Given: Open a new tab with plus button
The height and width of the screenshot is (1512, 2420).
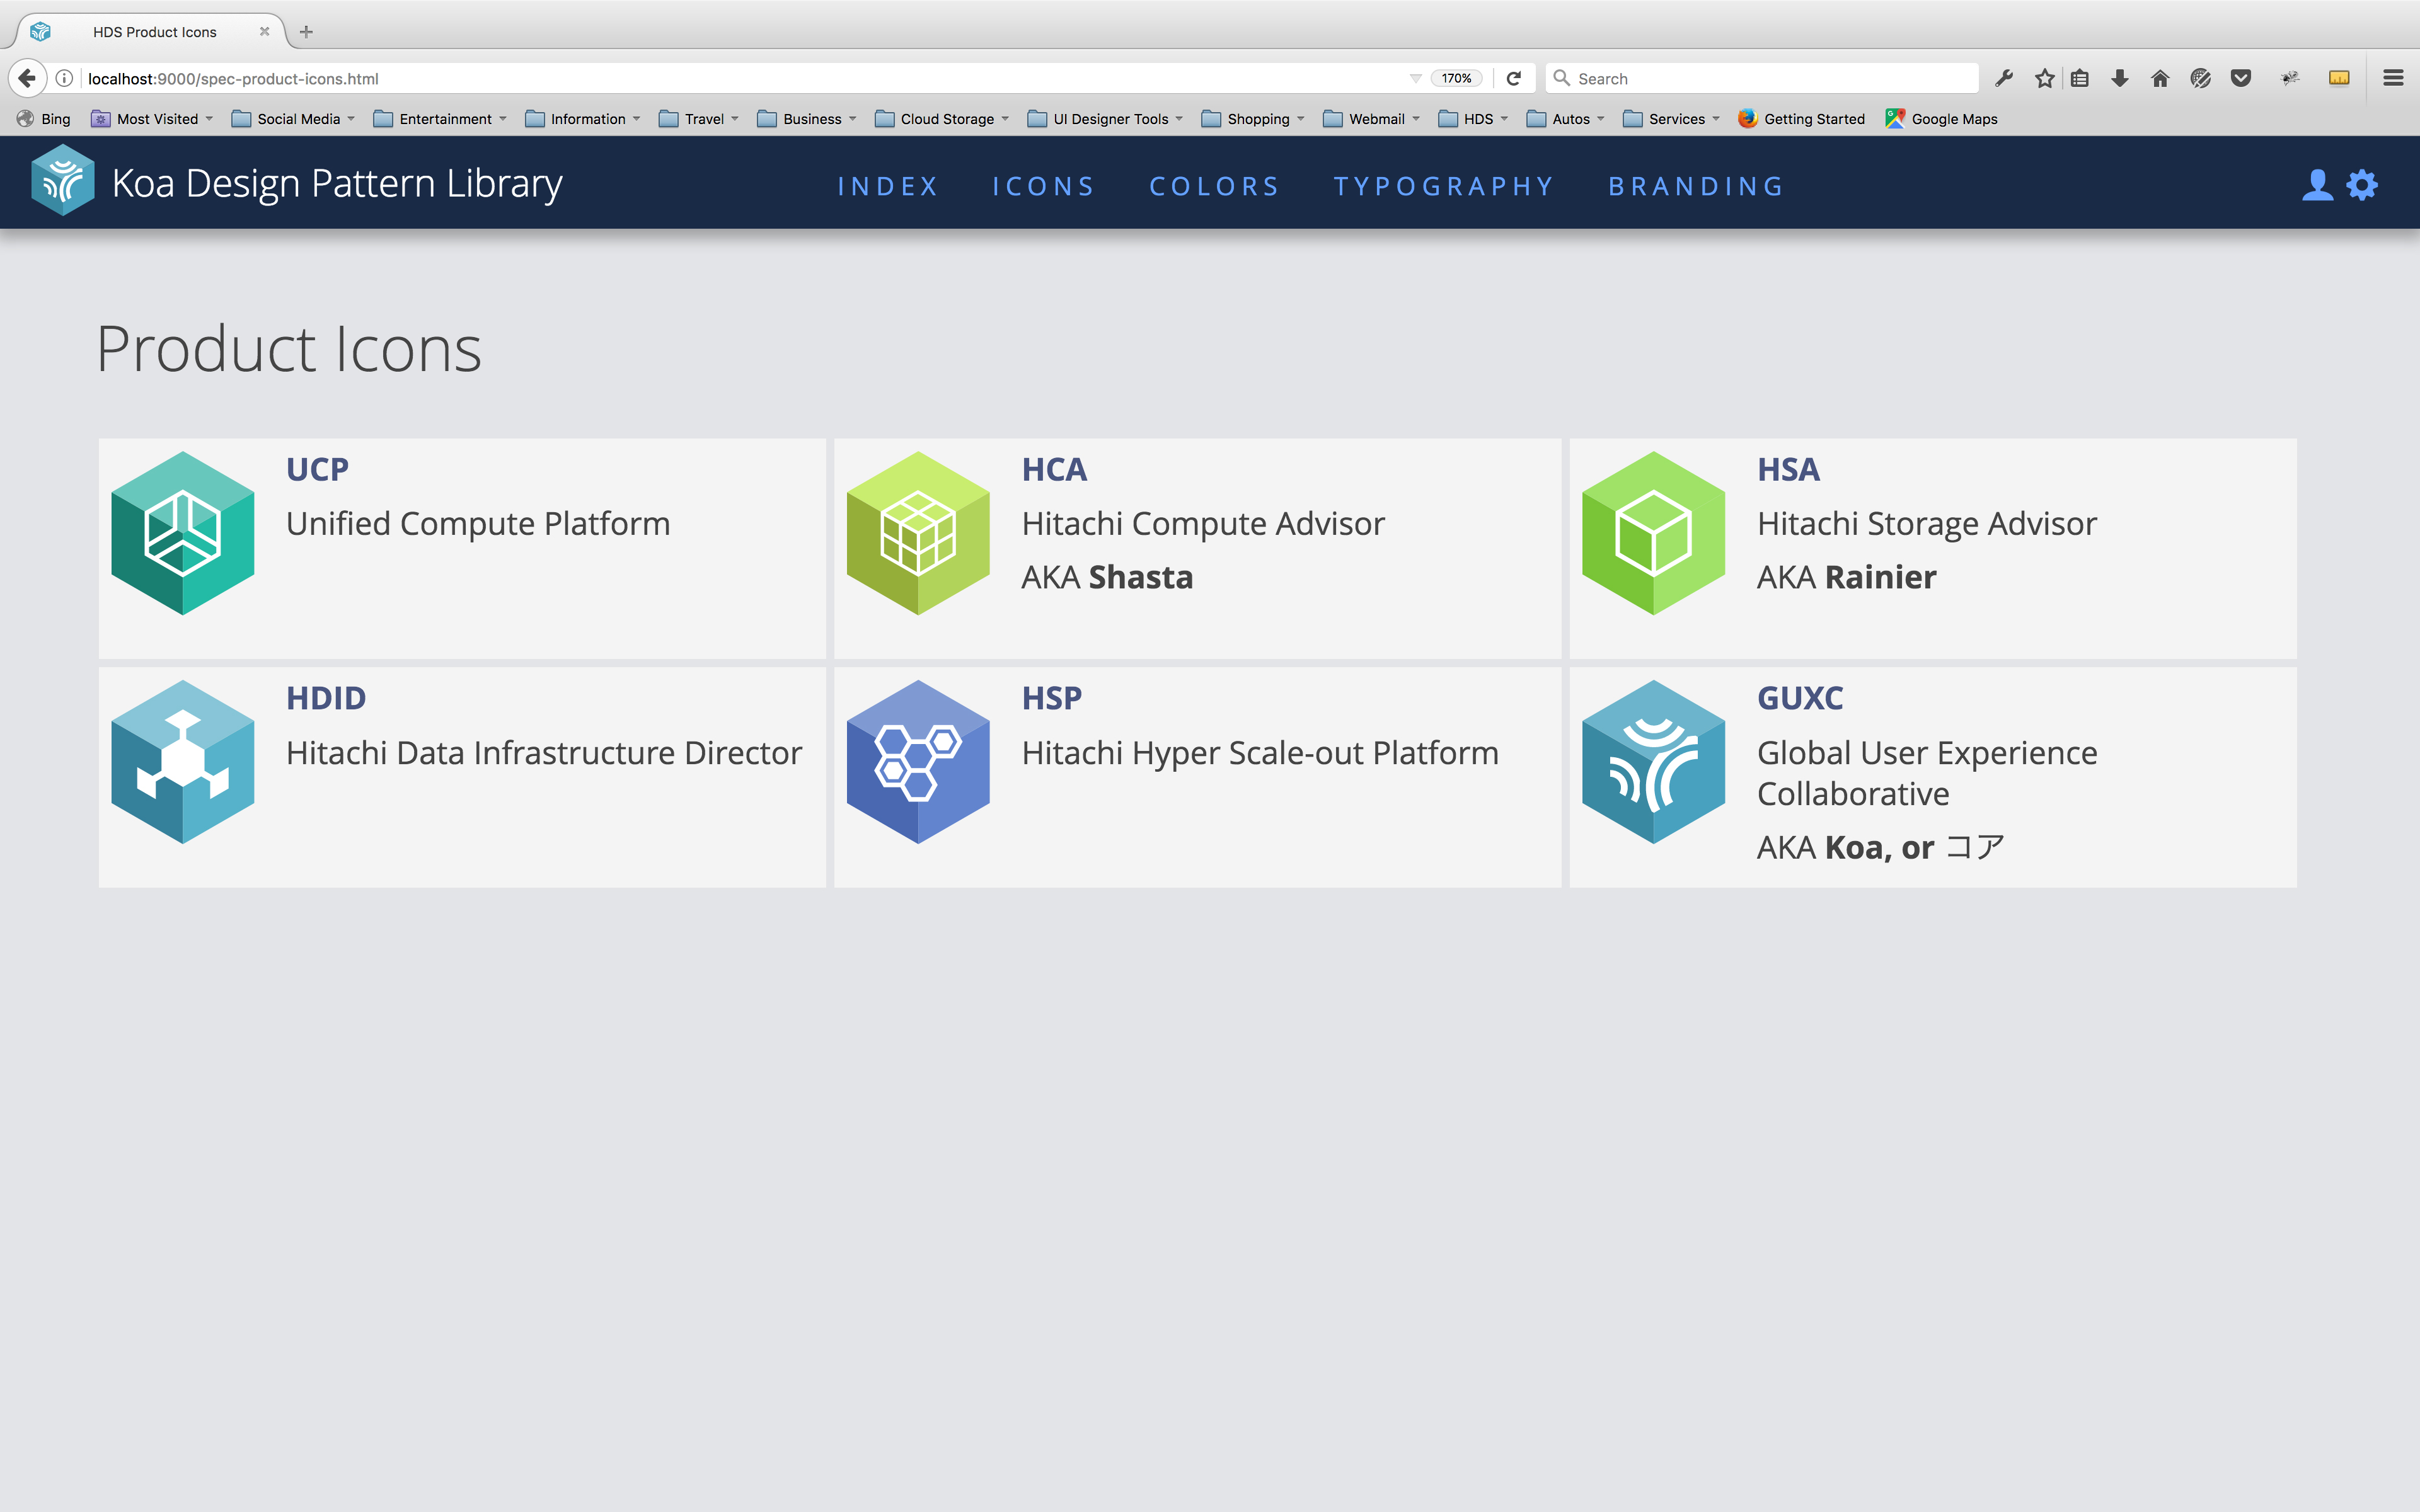Looking at the screenshot, I should click(x=306, y=32).
